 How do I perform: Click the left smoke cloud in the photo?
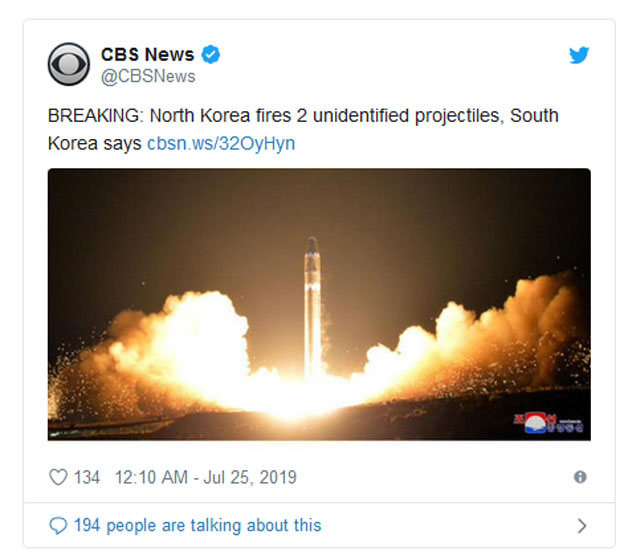coord(178,348)
